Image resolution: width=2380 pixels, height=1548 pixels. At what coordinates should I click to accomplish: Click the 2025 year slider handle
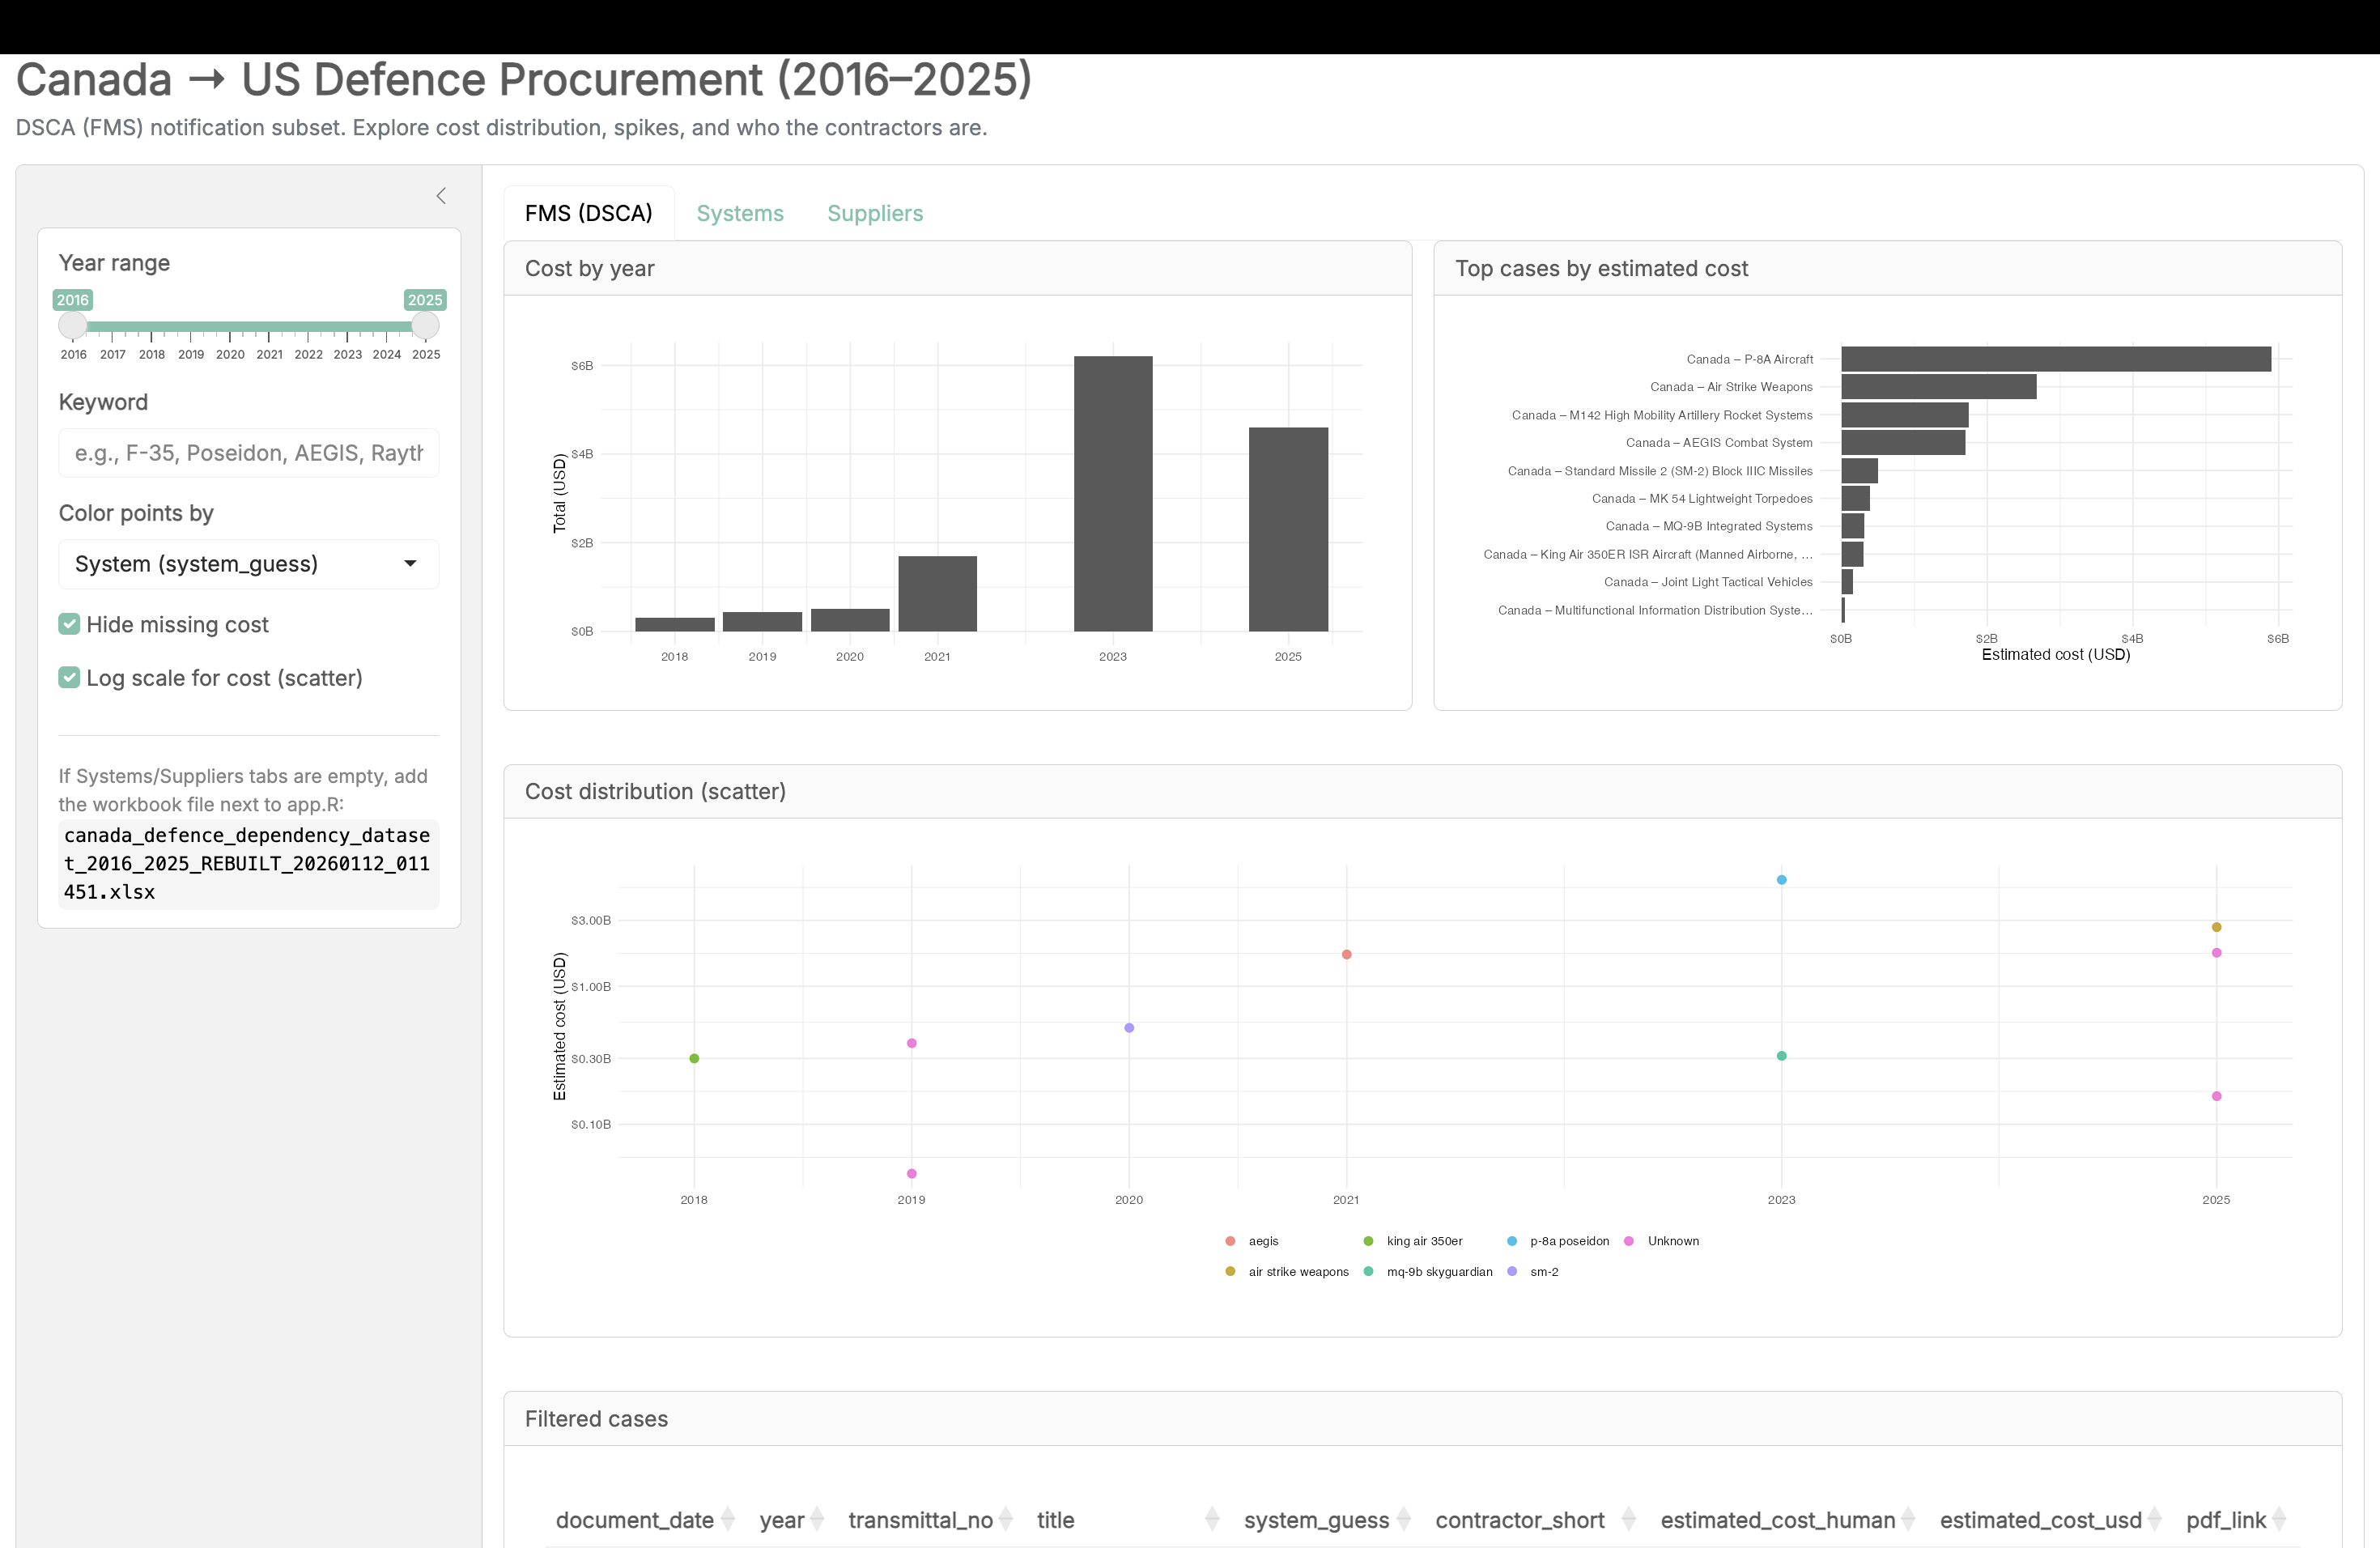[x=425, y=325]
